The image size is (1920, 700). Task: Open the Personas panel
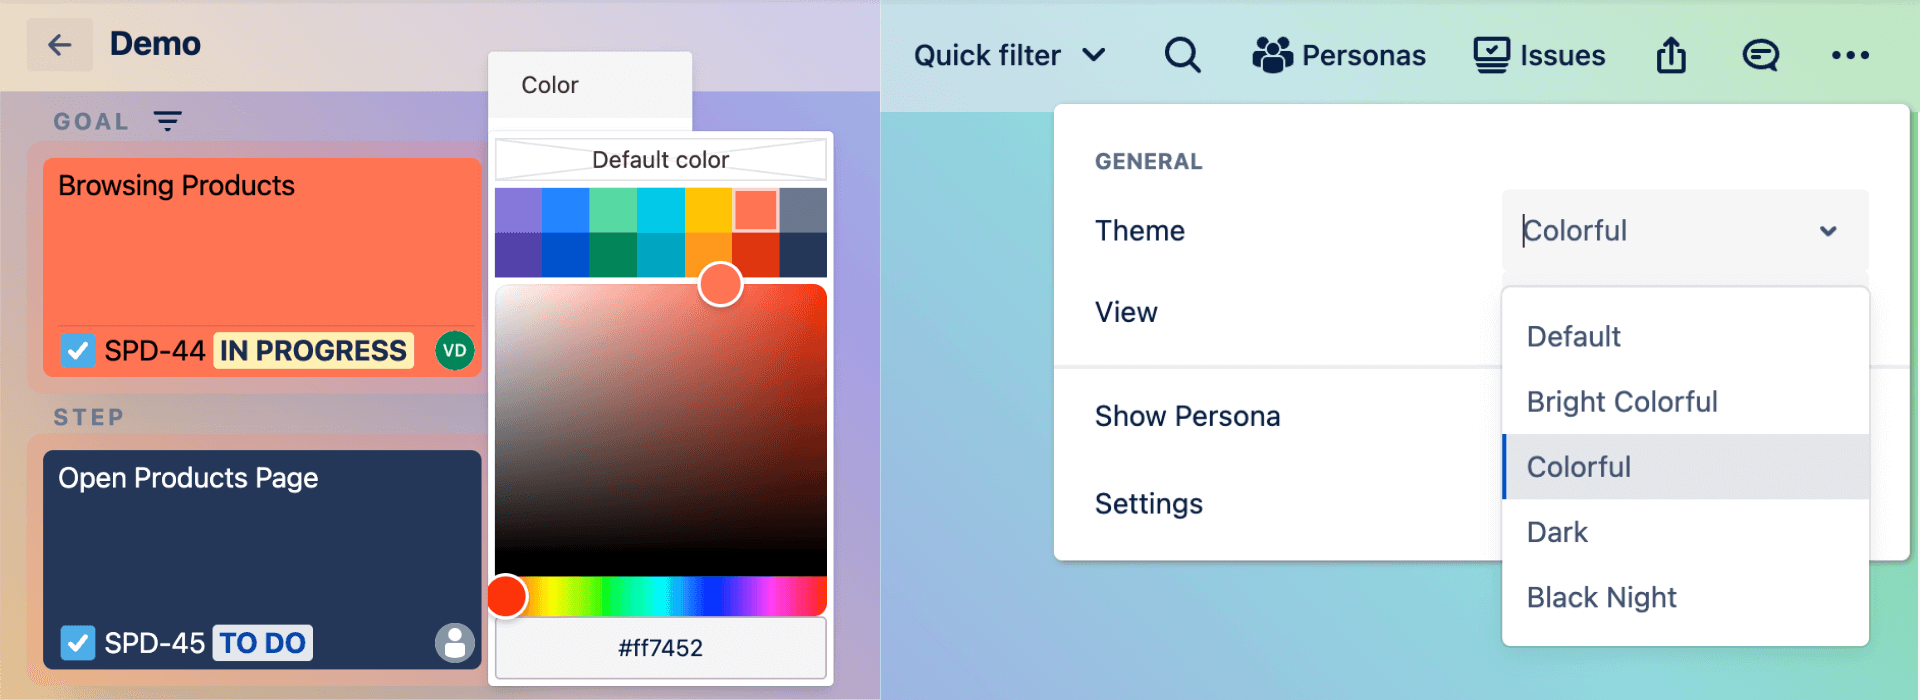pyautogui.click(x=1339, y=55)
